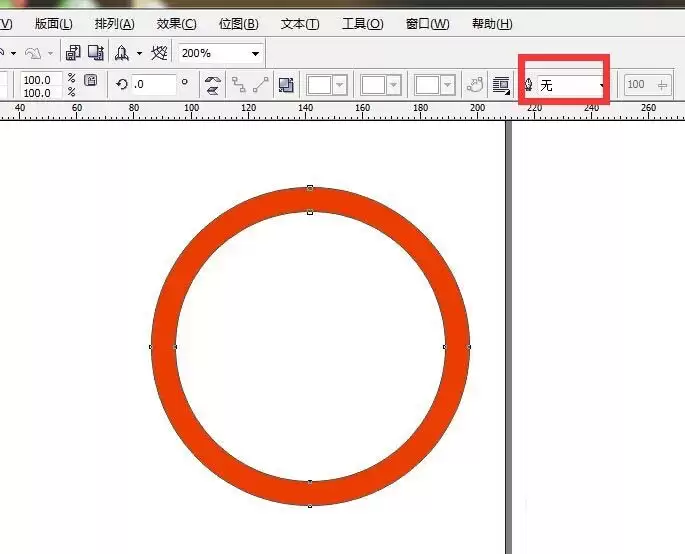The image size is (685, 554).
Task: Click the Export icon
Action: click(96, 53)
